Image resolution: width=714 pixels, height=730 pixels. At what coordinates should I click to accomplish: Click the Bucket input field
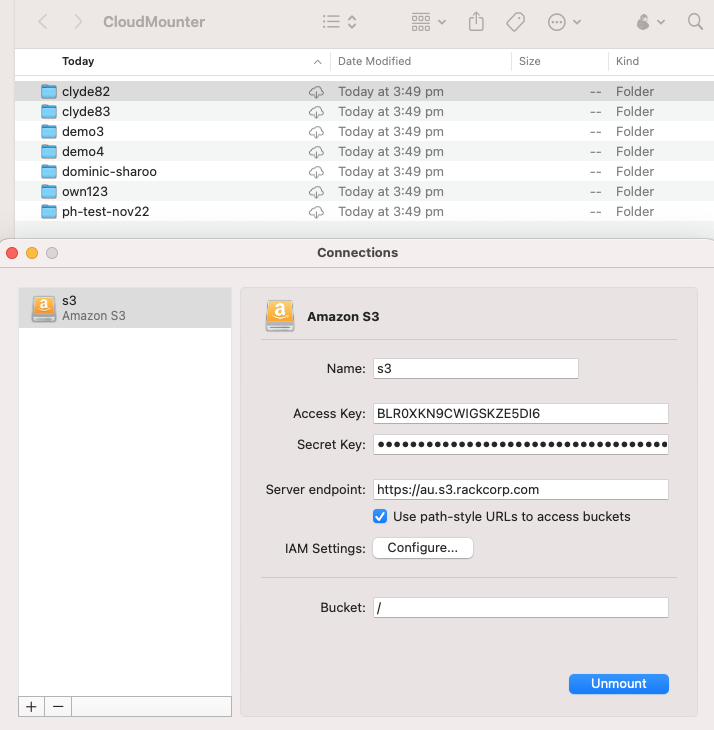point(520,608)
